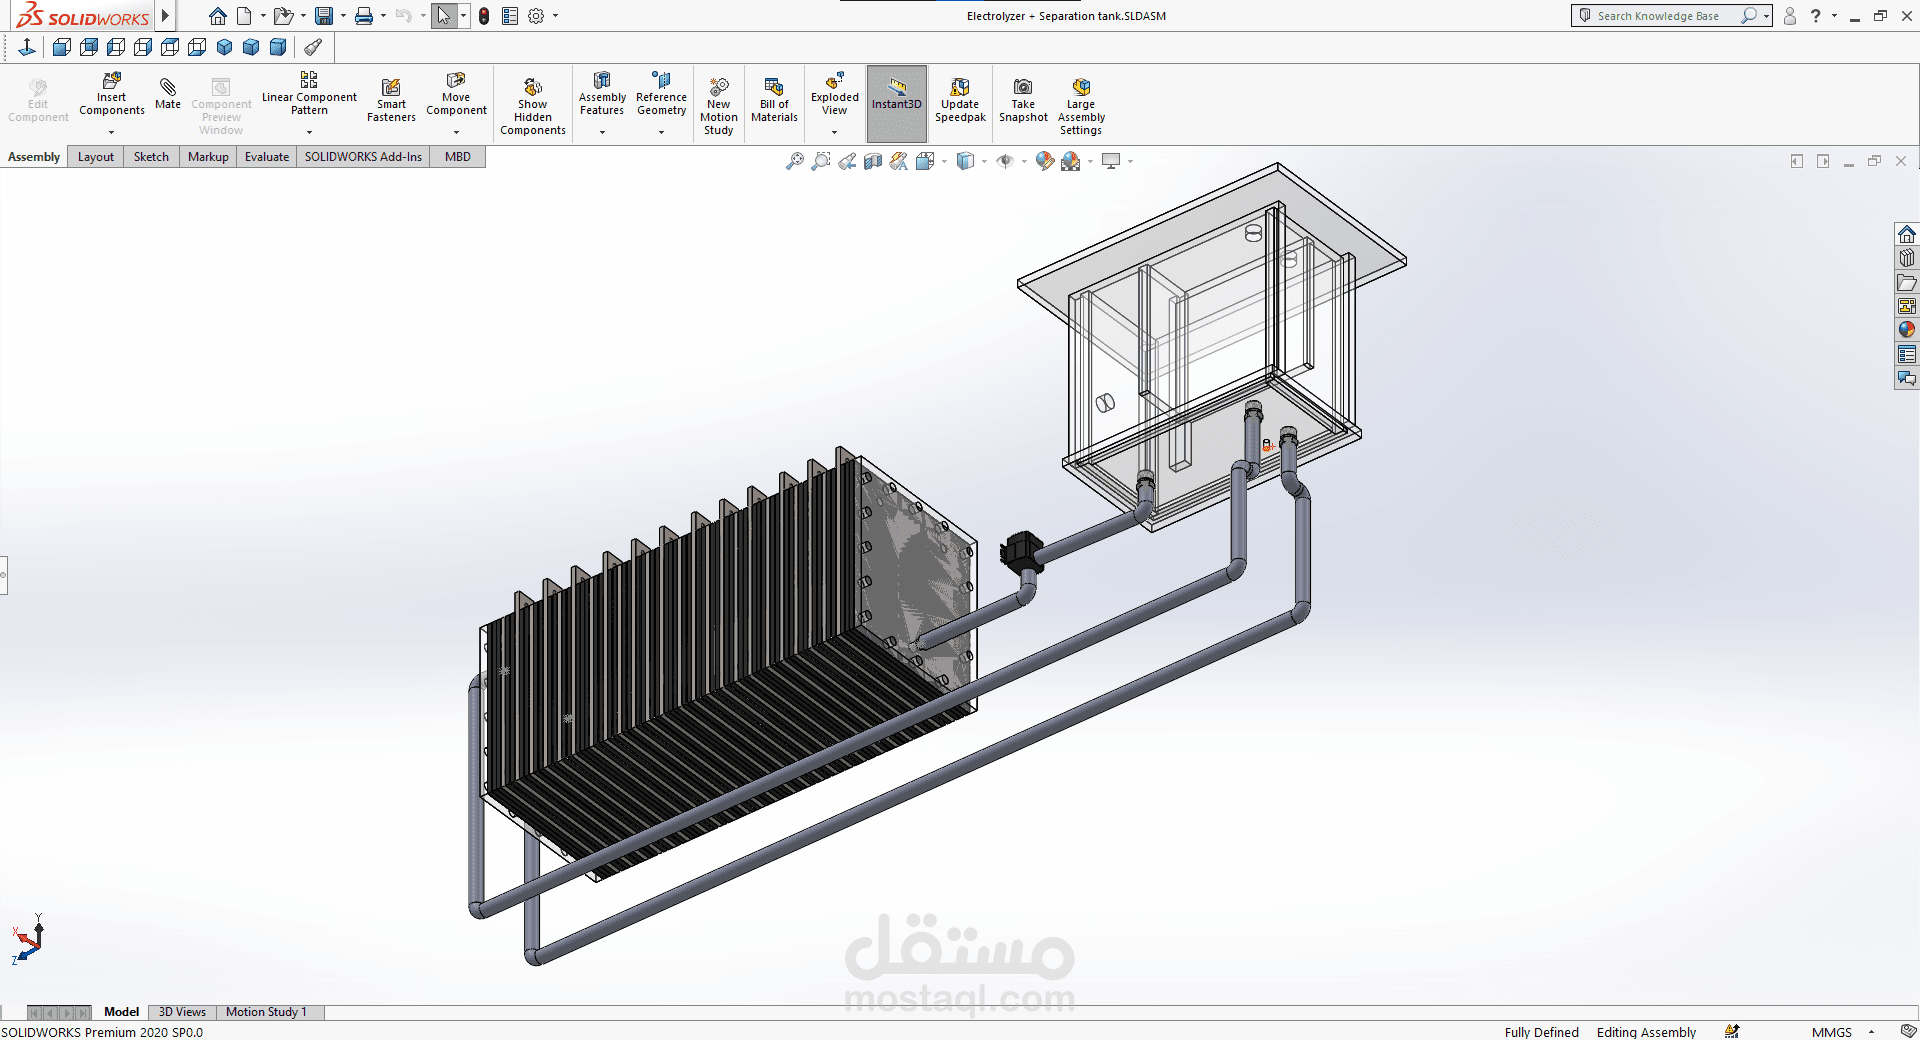
Task: Switch to the MBD tab
Action: point(458,157)
